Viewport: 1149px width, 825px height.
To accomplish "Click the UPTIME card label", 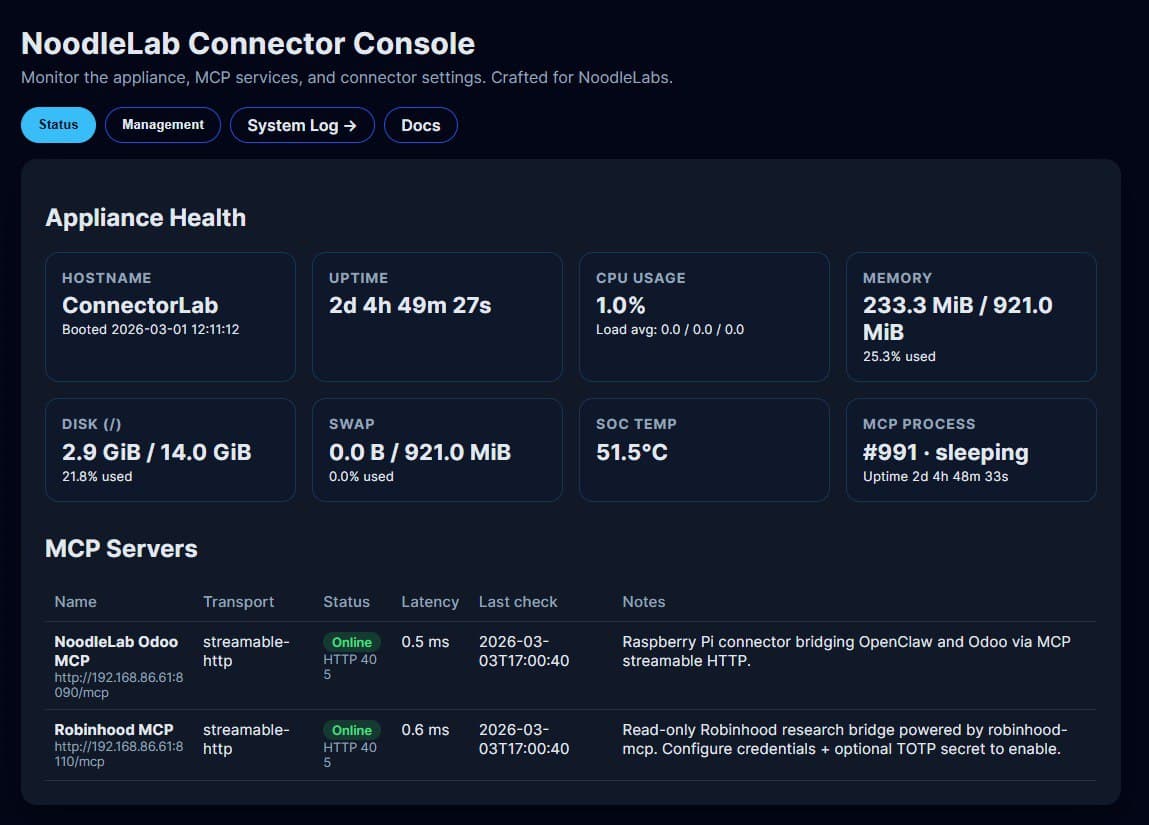I will [358, 278].
